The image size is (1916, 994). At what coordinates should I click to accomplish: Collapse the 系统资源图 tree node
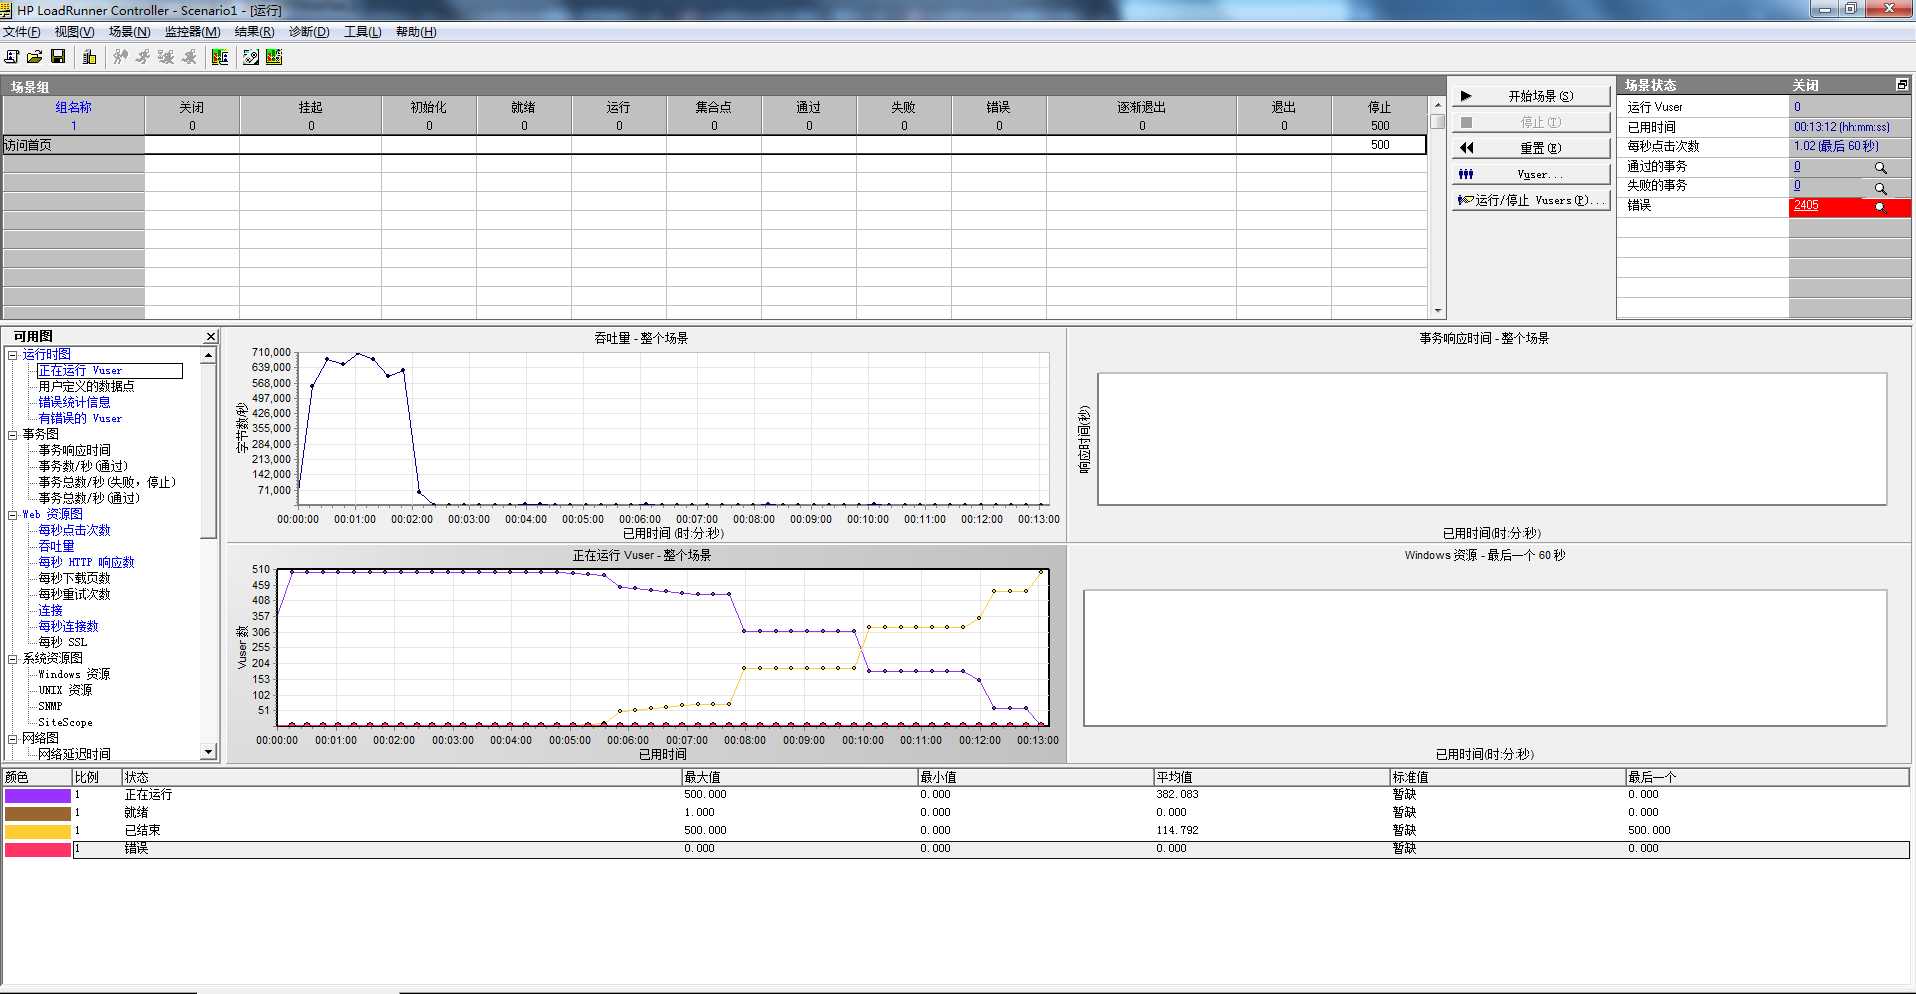point(13,659)
